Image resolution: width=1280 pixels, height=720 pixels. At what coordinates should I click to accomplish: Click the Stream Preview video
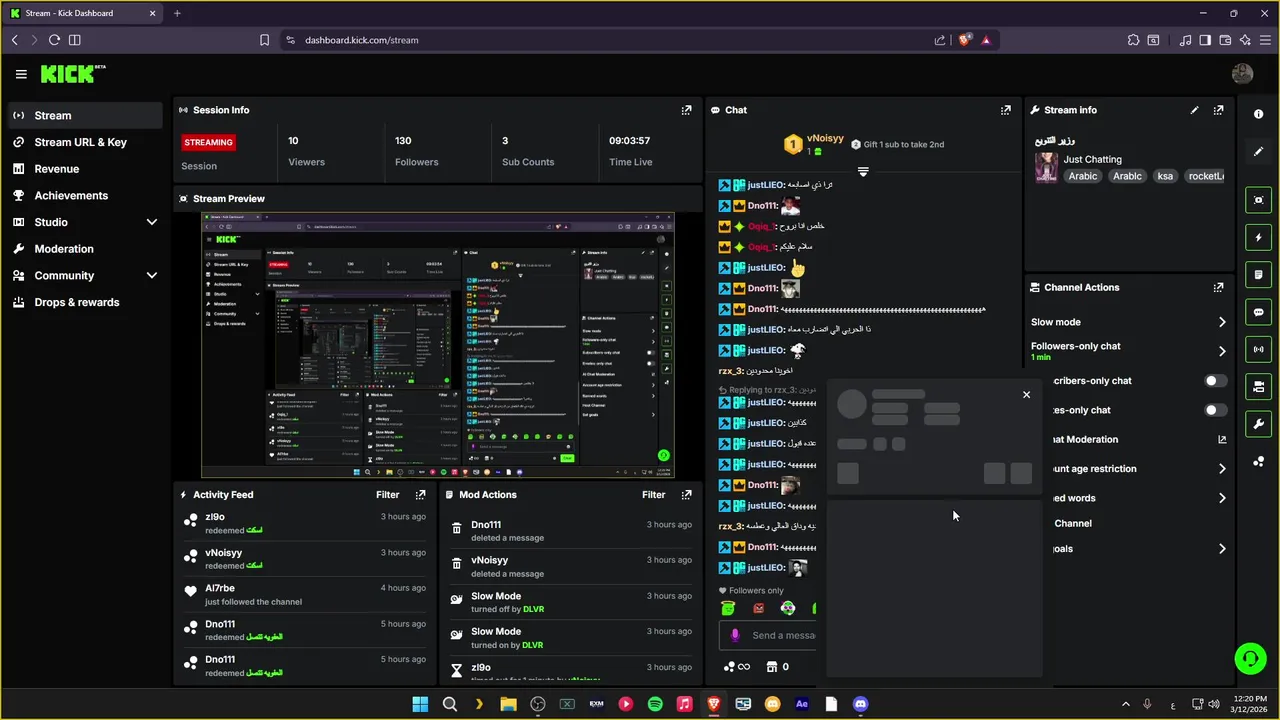click(x=438, y=345)
